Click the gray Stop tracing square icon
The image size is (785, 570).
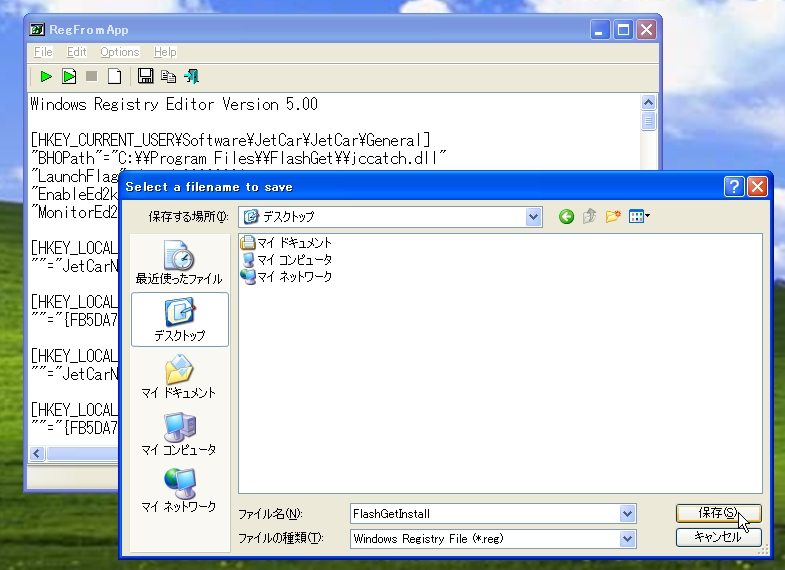(92, 77)
